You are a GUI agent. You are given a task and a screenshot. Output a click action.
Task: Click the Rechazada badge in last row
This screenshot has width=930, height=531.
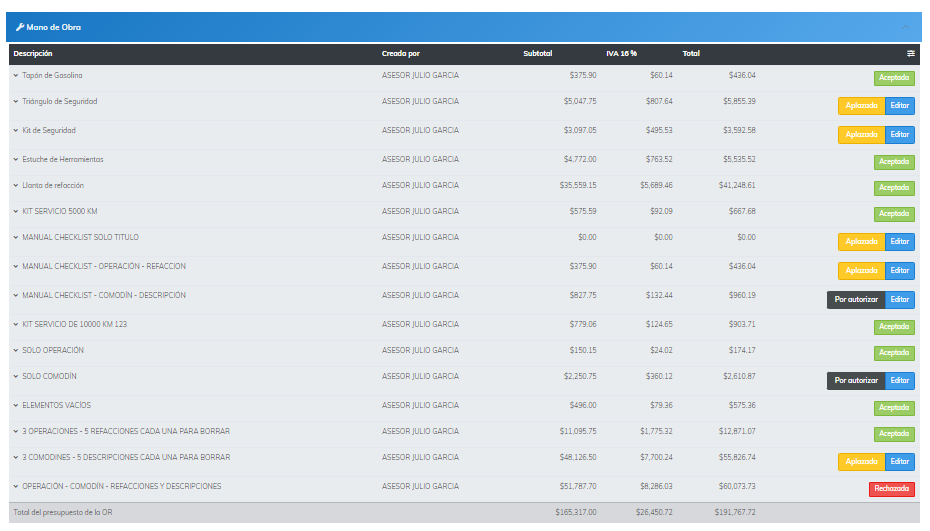(891, 489)
